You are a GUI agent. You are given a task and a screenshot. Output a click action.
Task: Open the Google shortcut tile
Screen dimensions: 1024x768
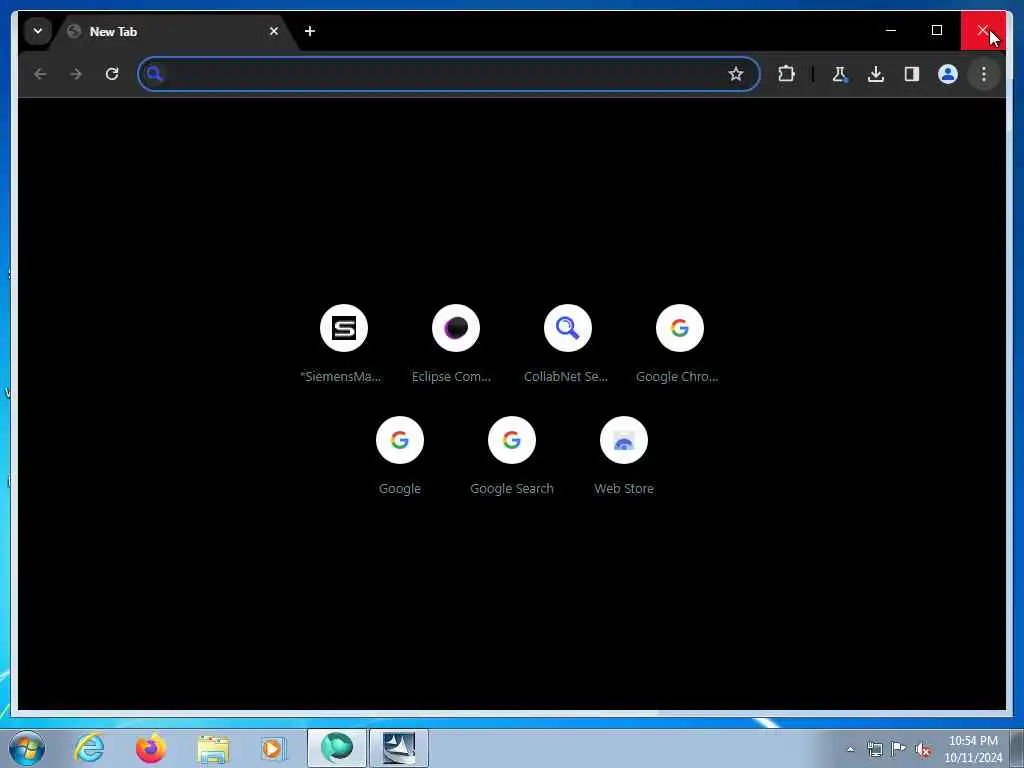400,455
